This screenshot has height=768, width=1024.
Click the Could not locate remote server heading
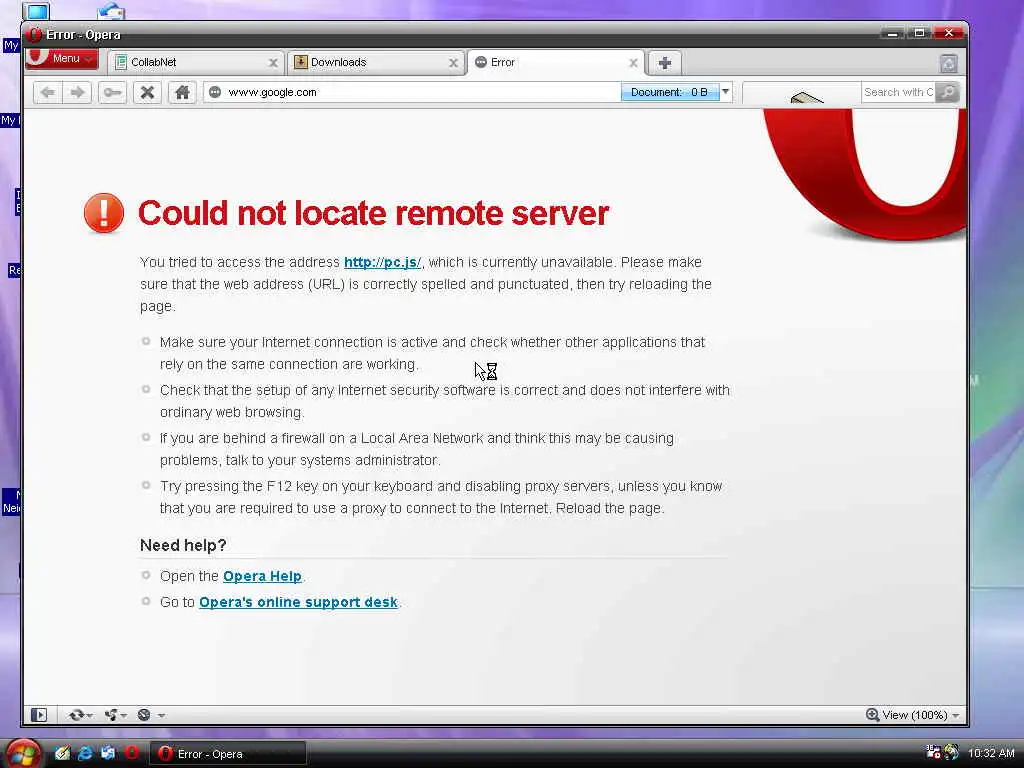click(373, 213)
